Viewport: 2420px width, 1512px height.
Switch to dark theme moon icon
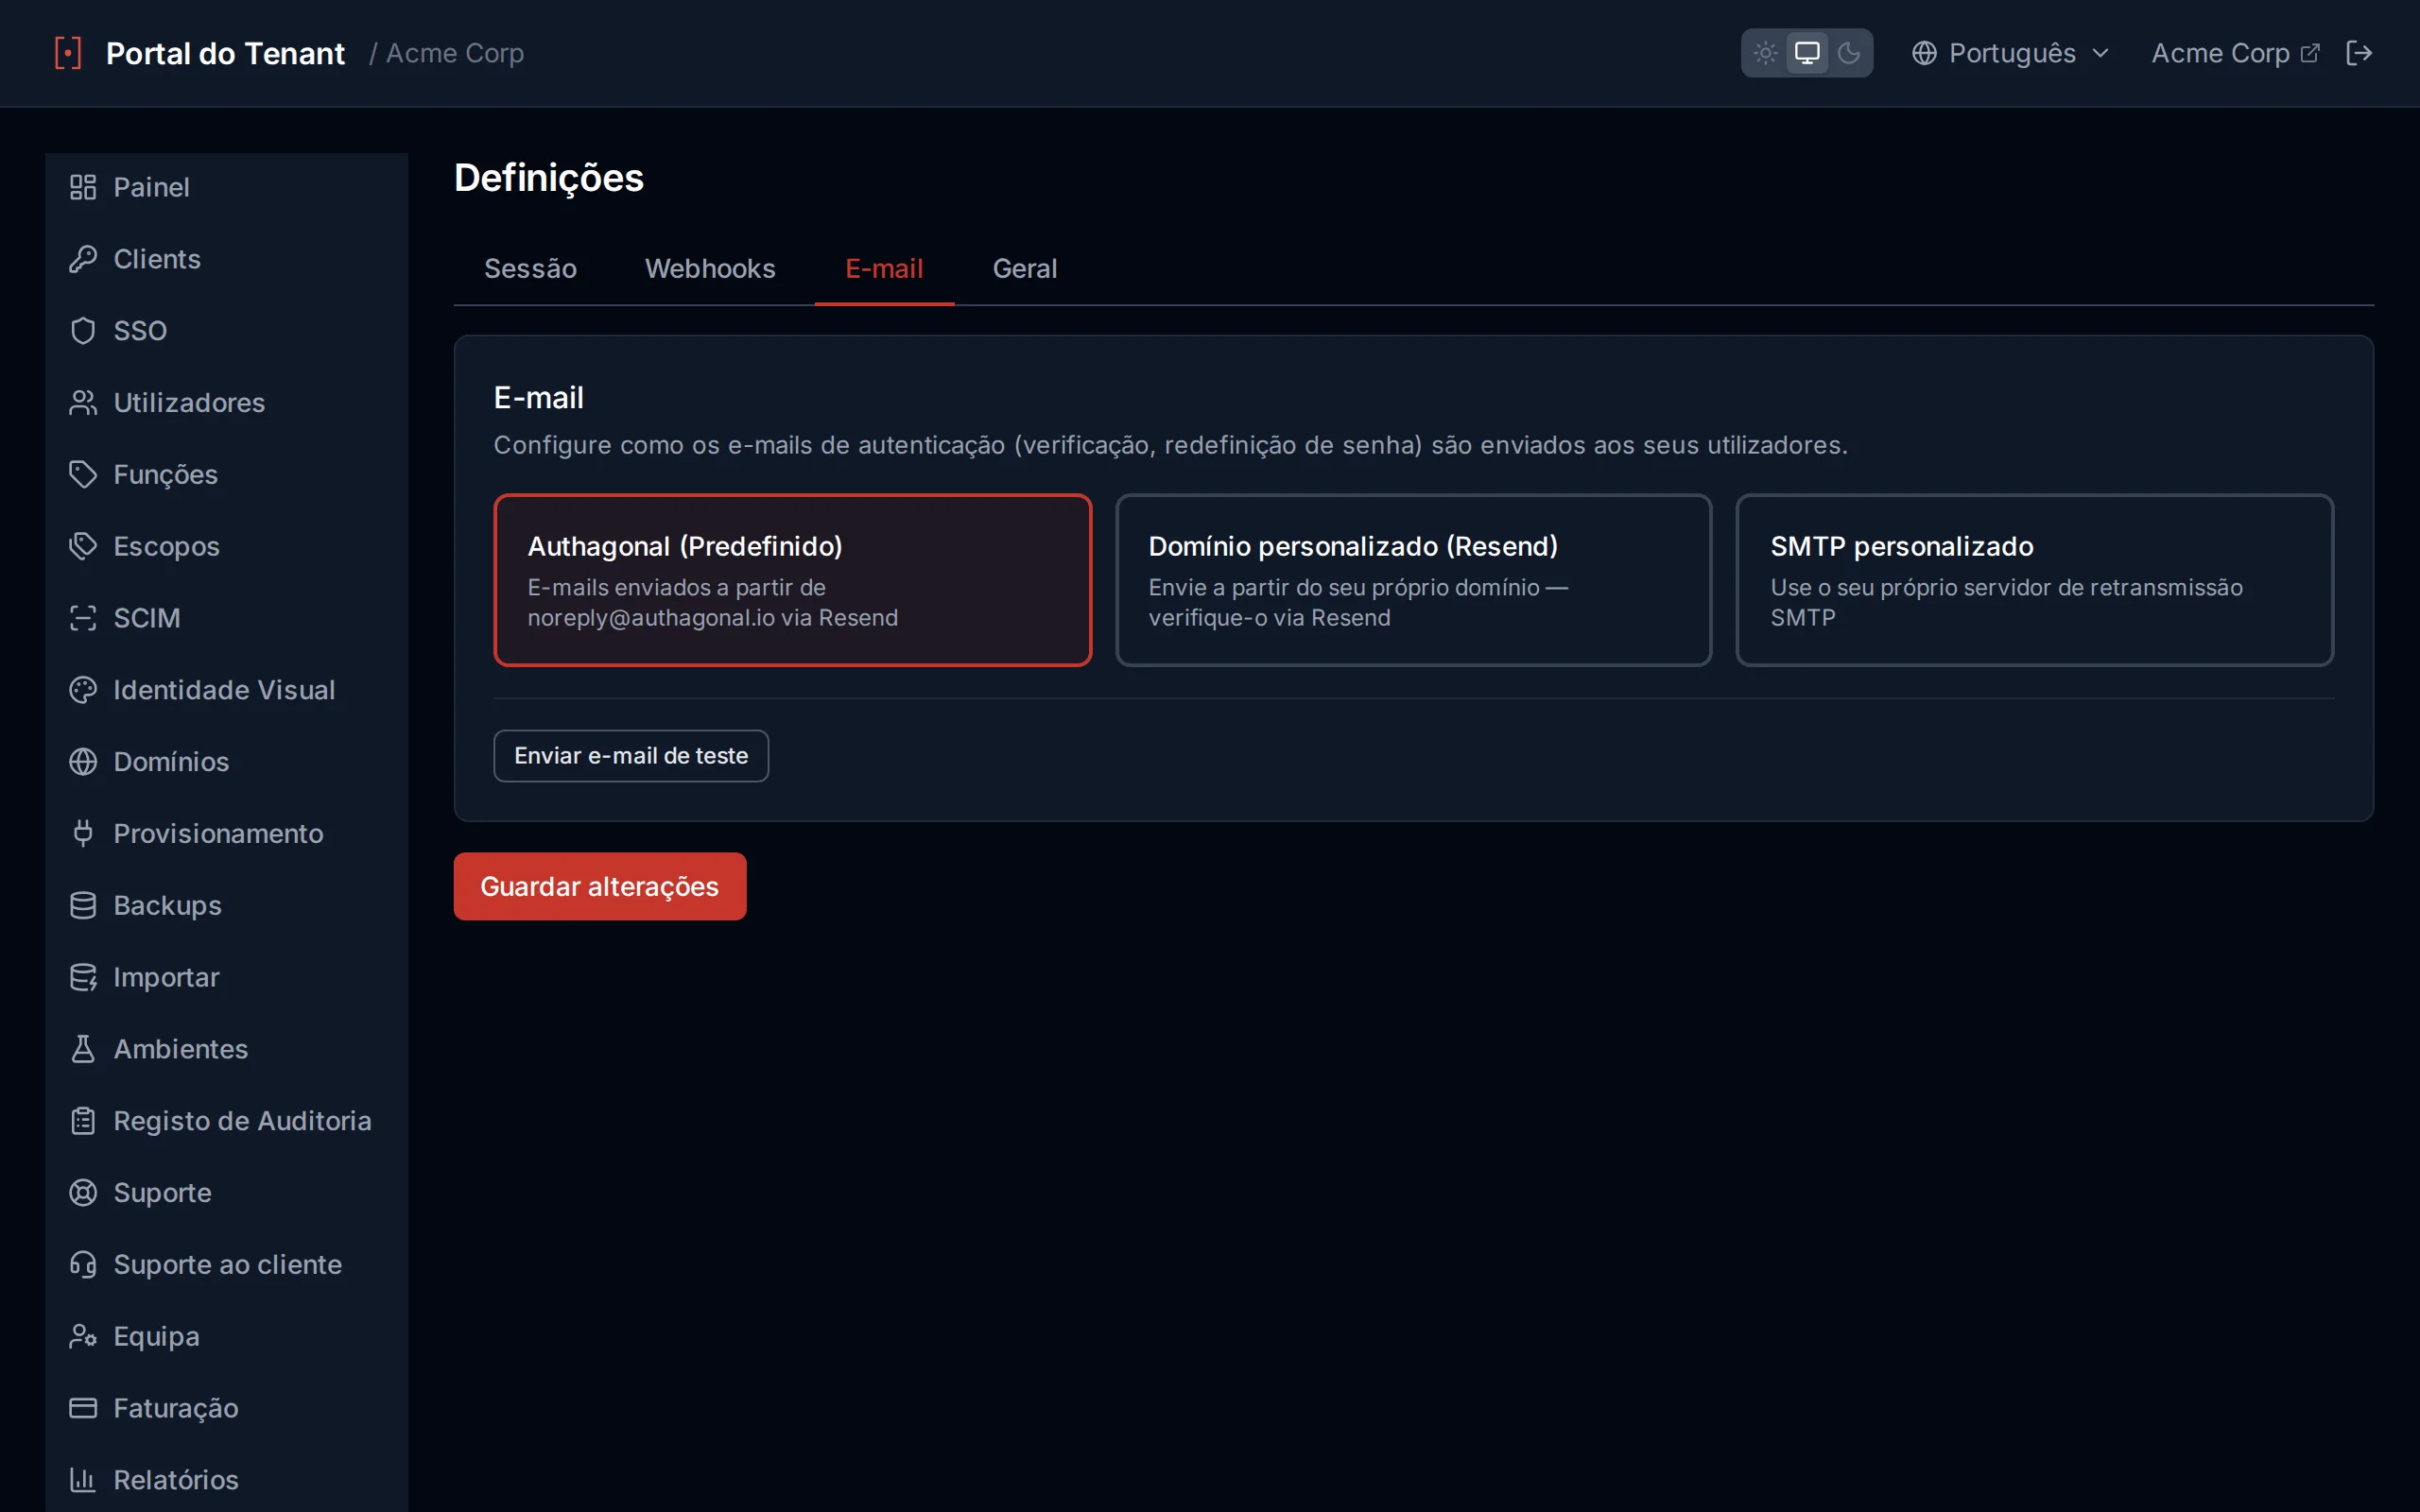point(1849,53)
